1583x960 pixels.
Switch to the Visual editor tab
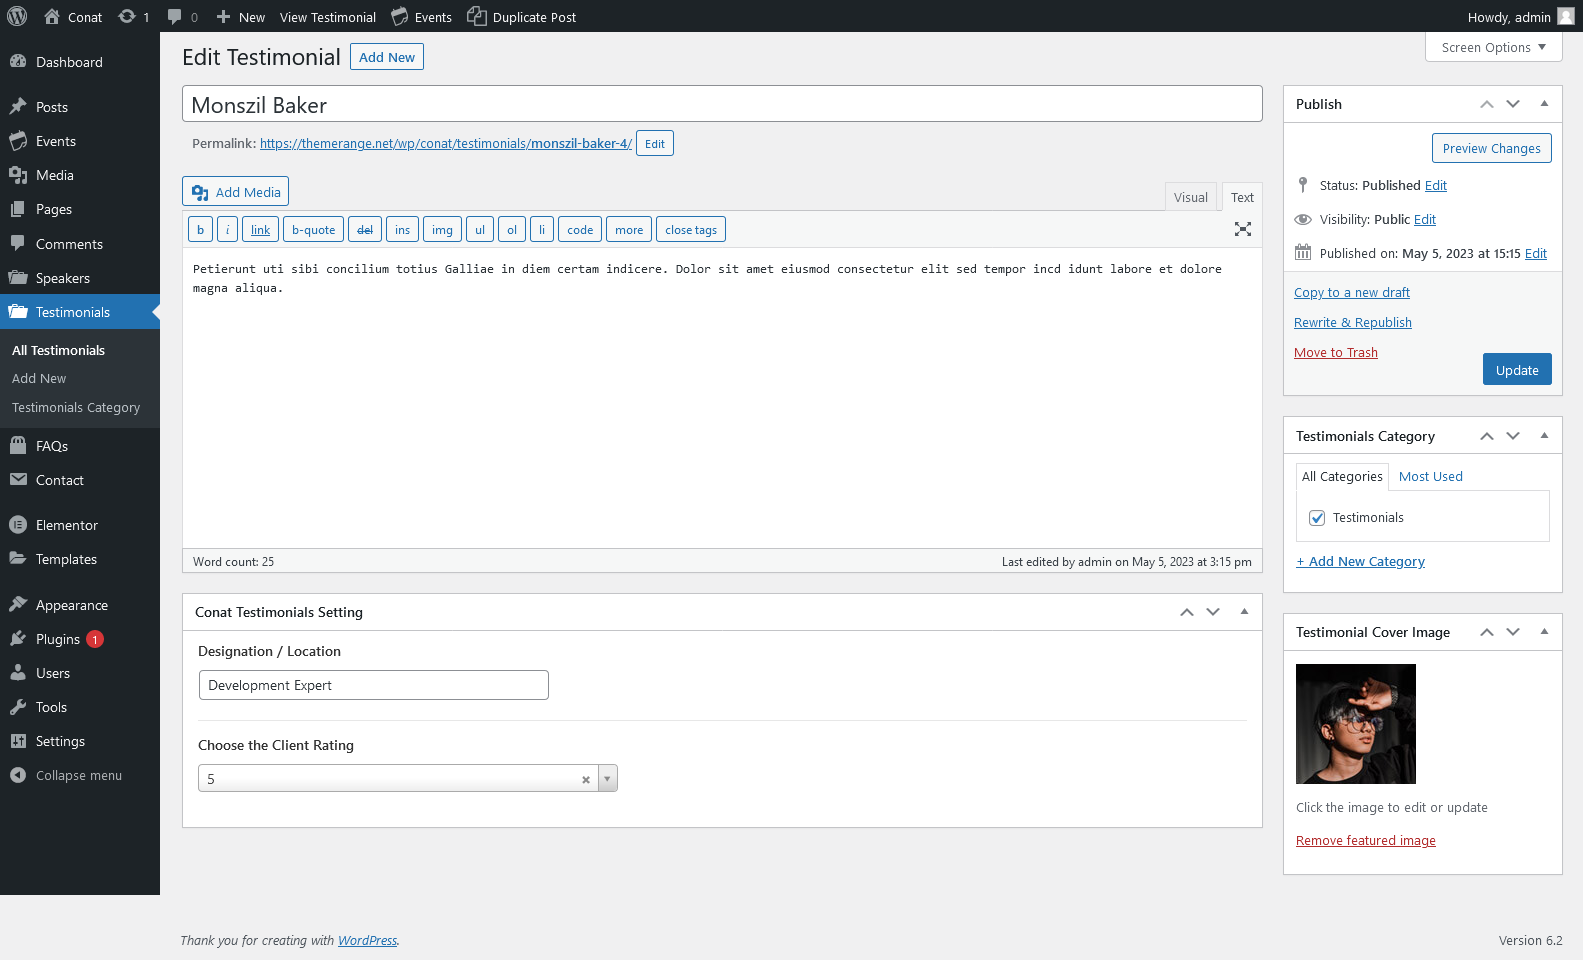point(1190,197)
